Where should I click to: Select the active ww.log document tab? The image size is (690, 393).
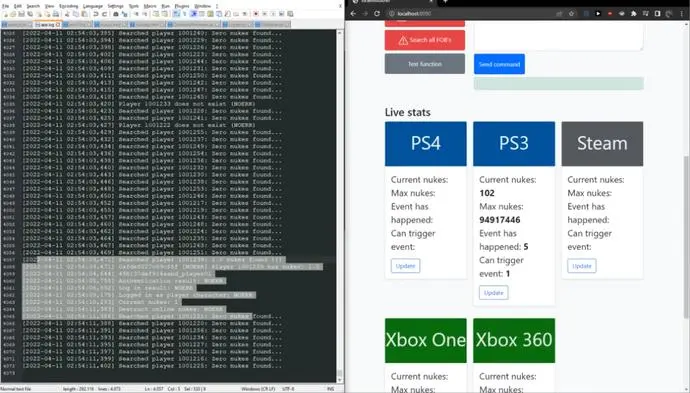(48, 25)
